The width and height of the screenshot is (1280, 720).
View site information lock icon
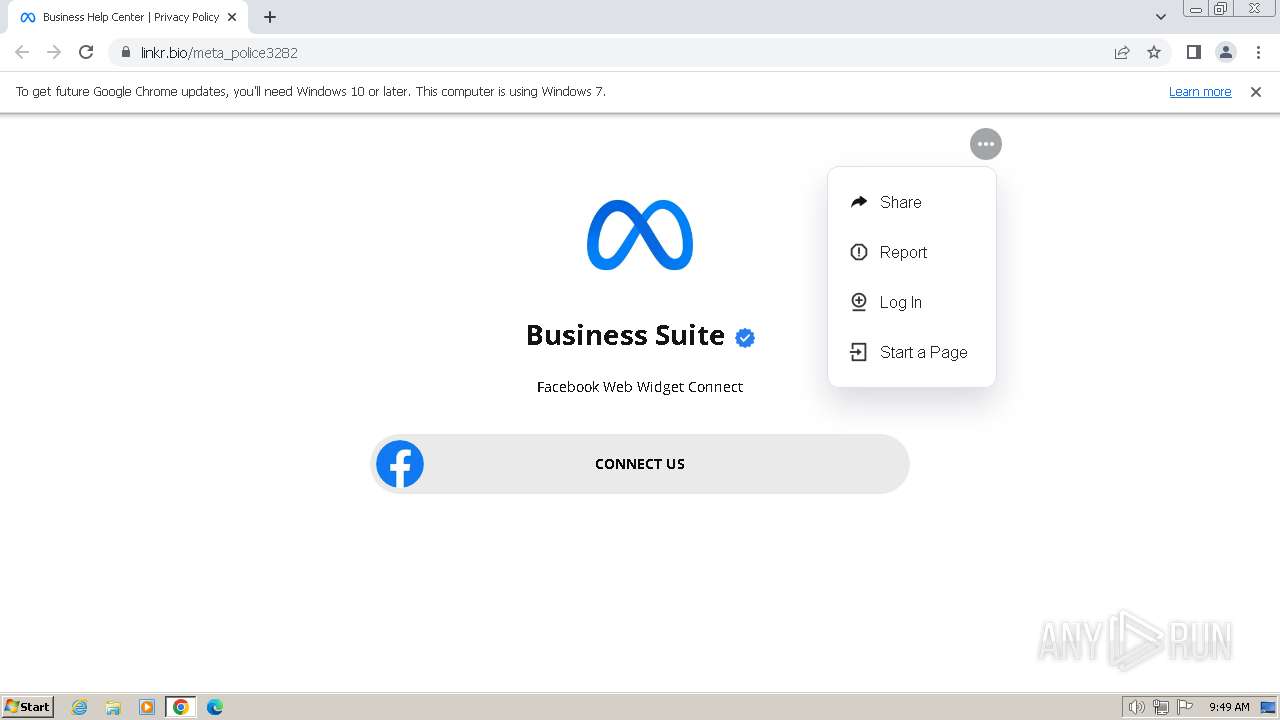pyautogui.click(x=126, y=52)
